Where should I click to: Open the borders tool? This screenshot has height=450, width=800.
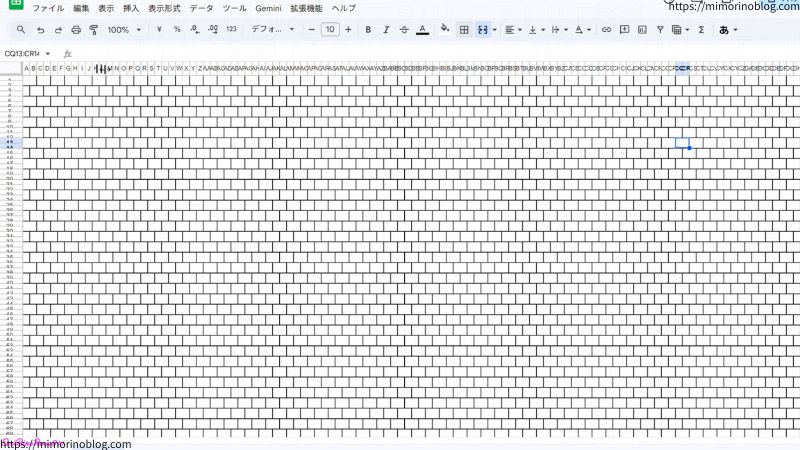pos(464,30)
